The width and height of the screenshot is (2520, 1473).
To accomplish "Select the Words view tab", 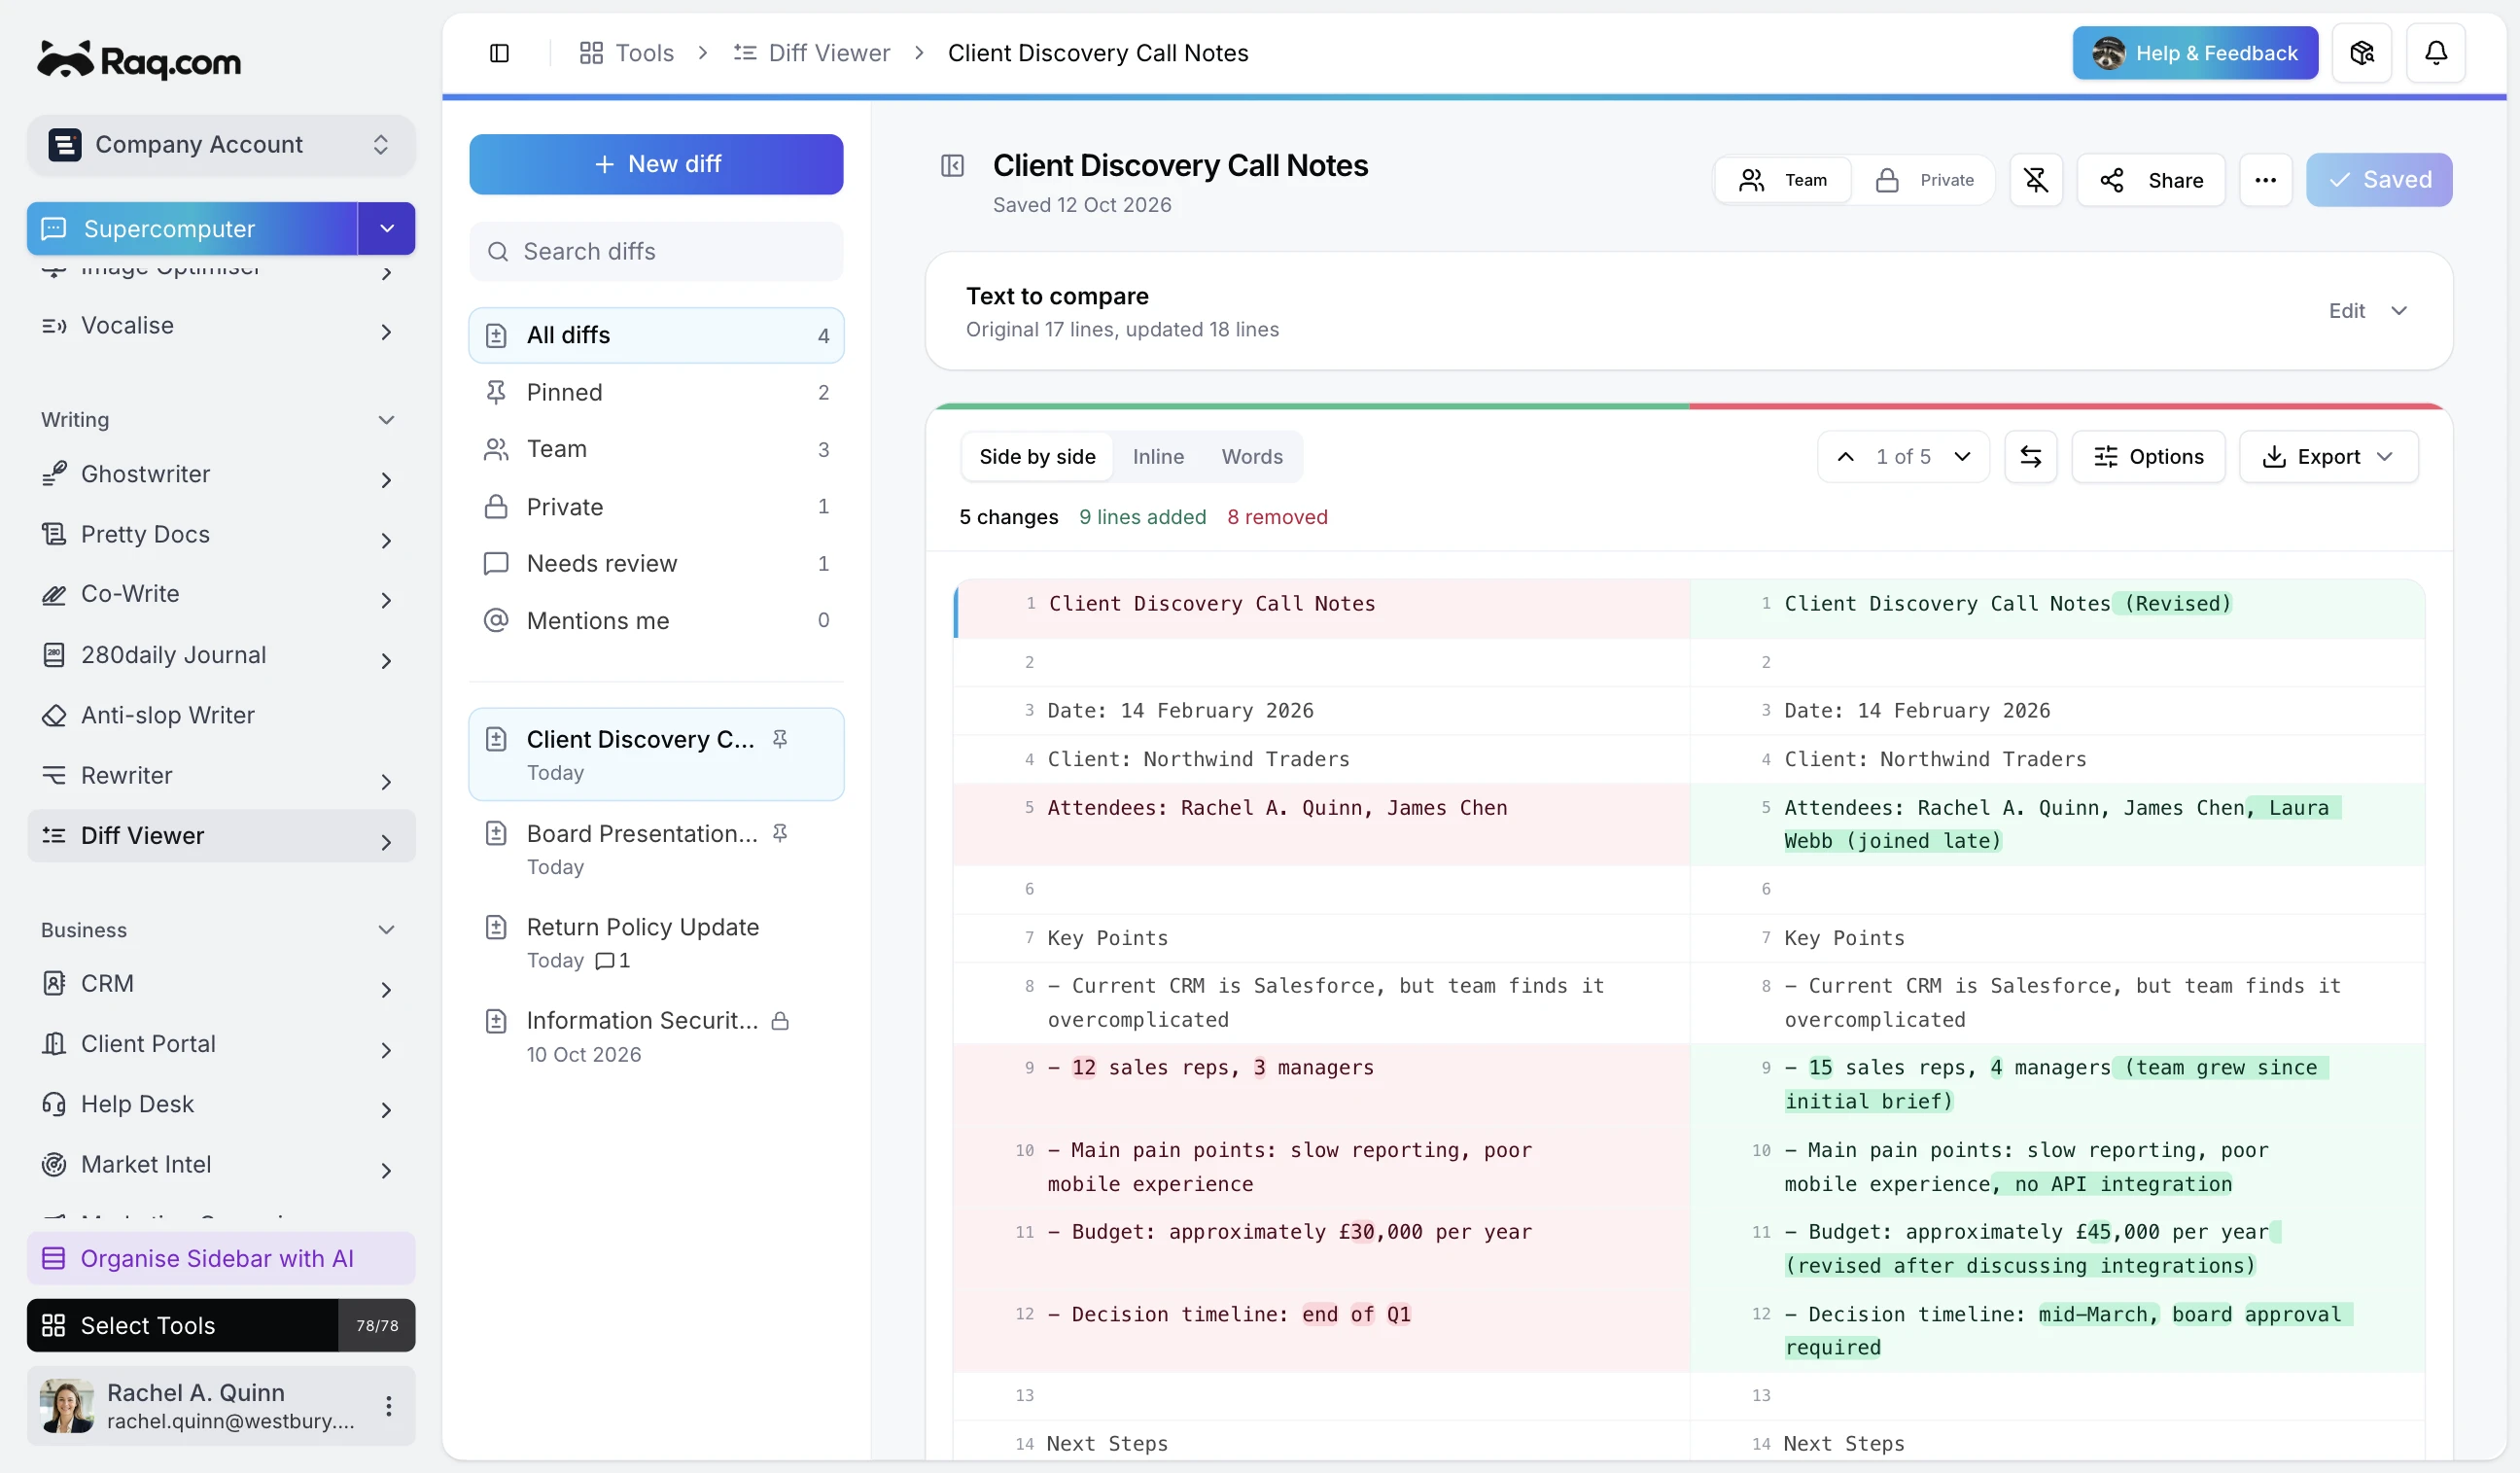I will 1251,457.
